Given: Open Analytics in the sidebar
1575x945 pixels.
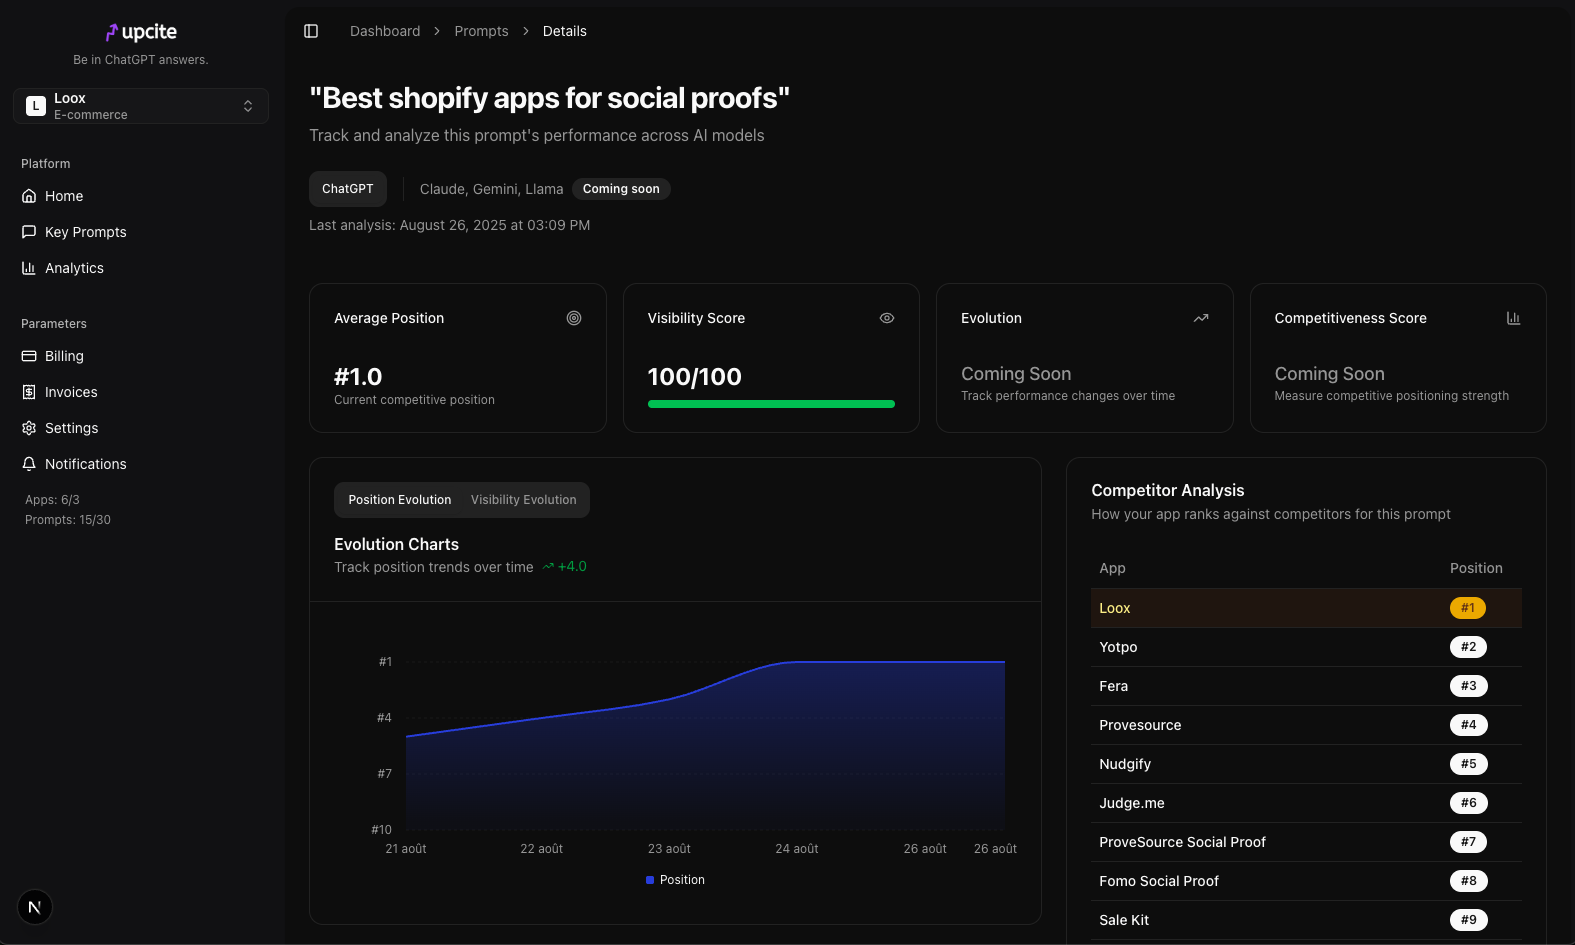Looking at the screenshot, I should click(x=141, y=268).
